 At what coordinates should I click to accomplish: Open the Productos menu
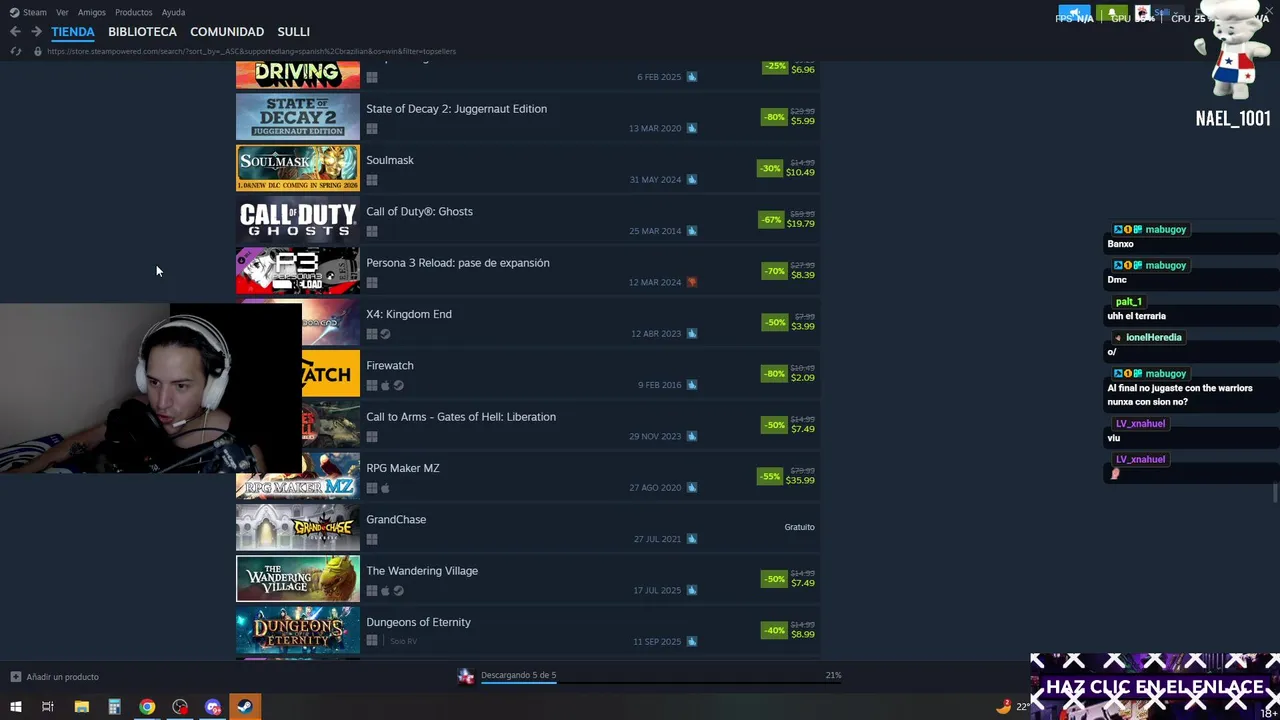[x=134, y=12]
